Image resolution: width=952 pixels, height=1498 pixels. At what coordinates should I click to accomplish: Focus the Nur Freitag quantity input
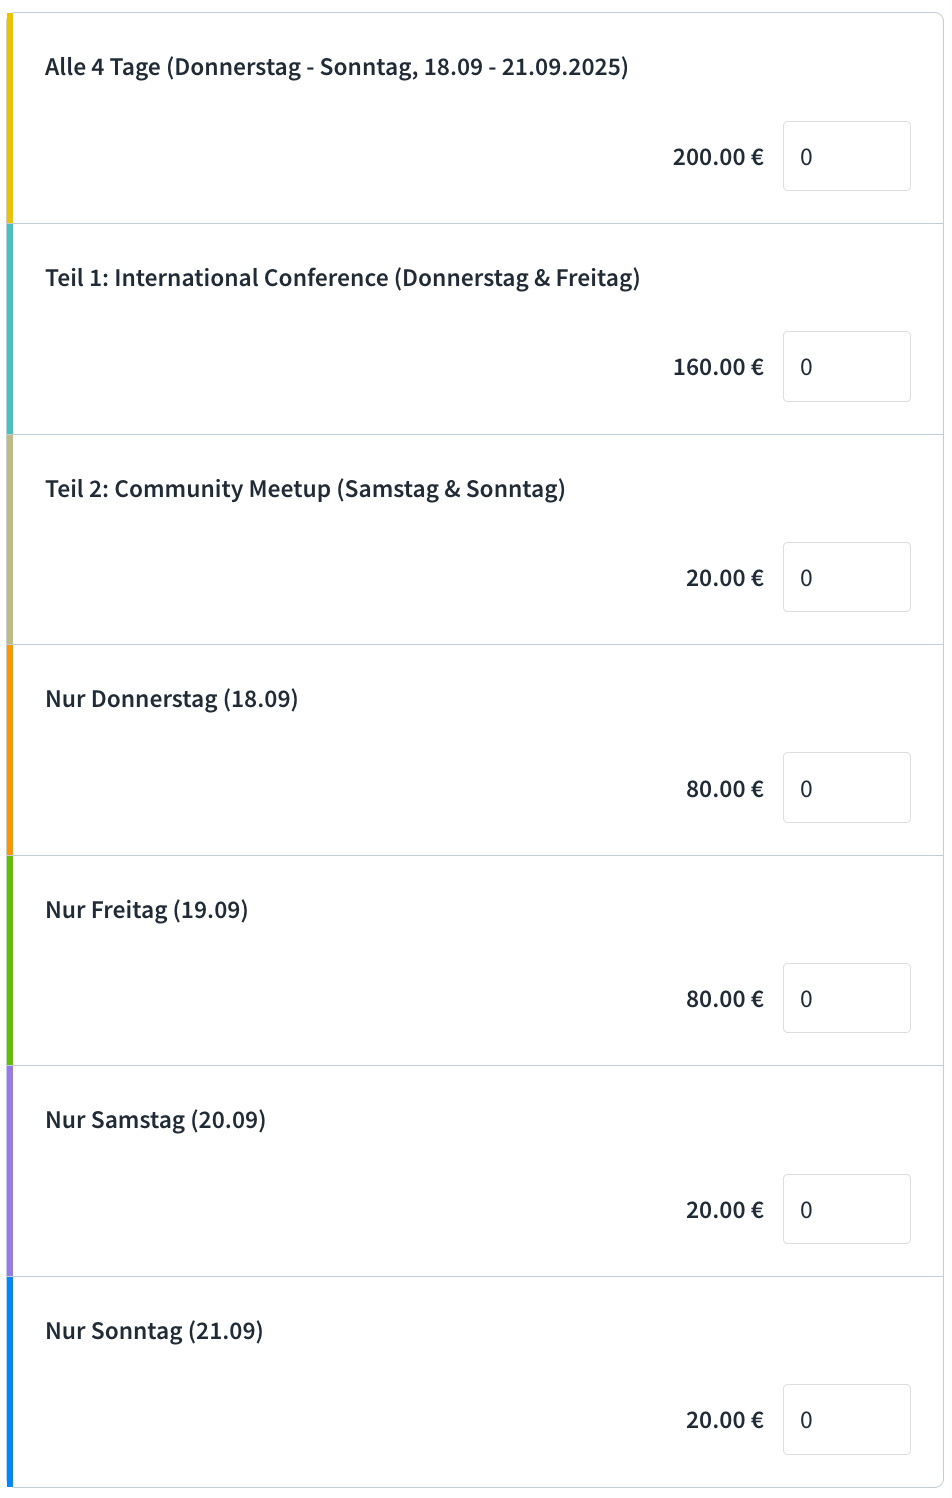coord(846,998)
